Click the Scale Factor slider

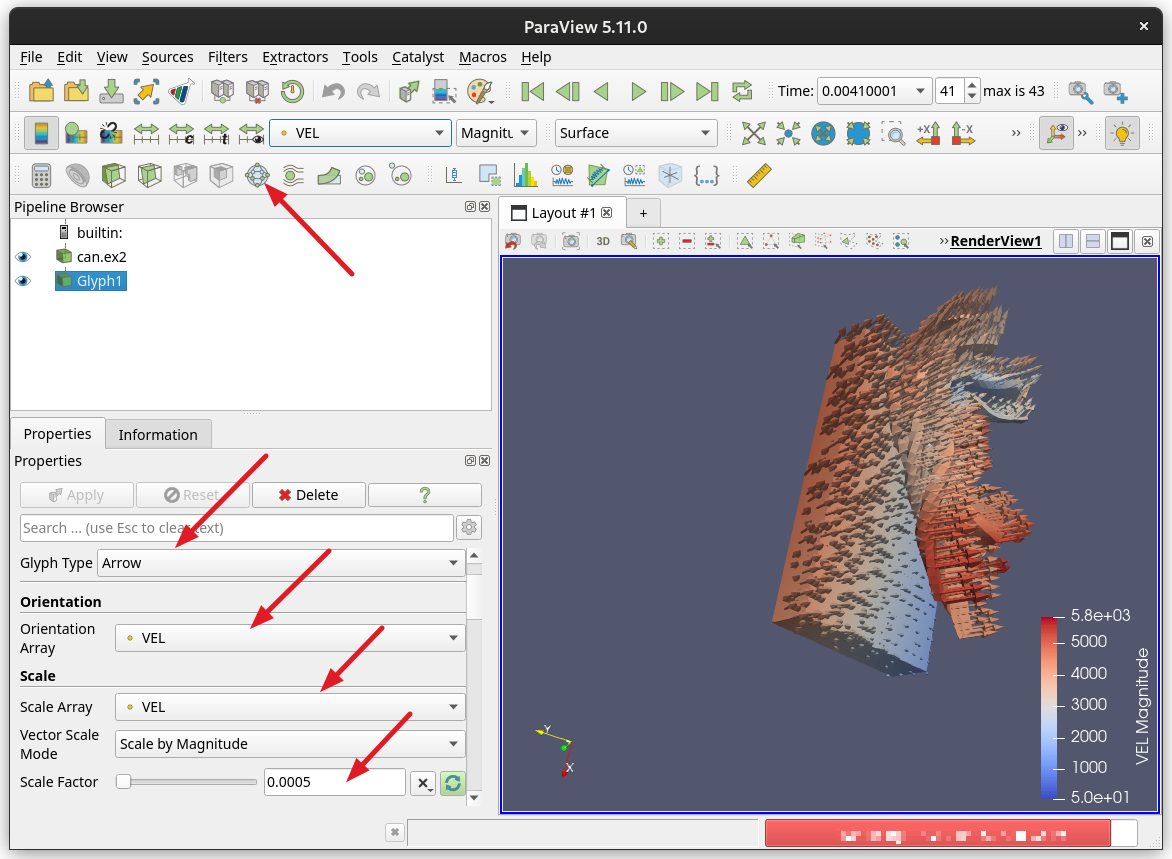coord(186,782)
